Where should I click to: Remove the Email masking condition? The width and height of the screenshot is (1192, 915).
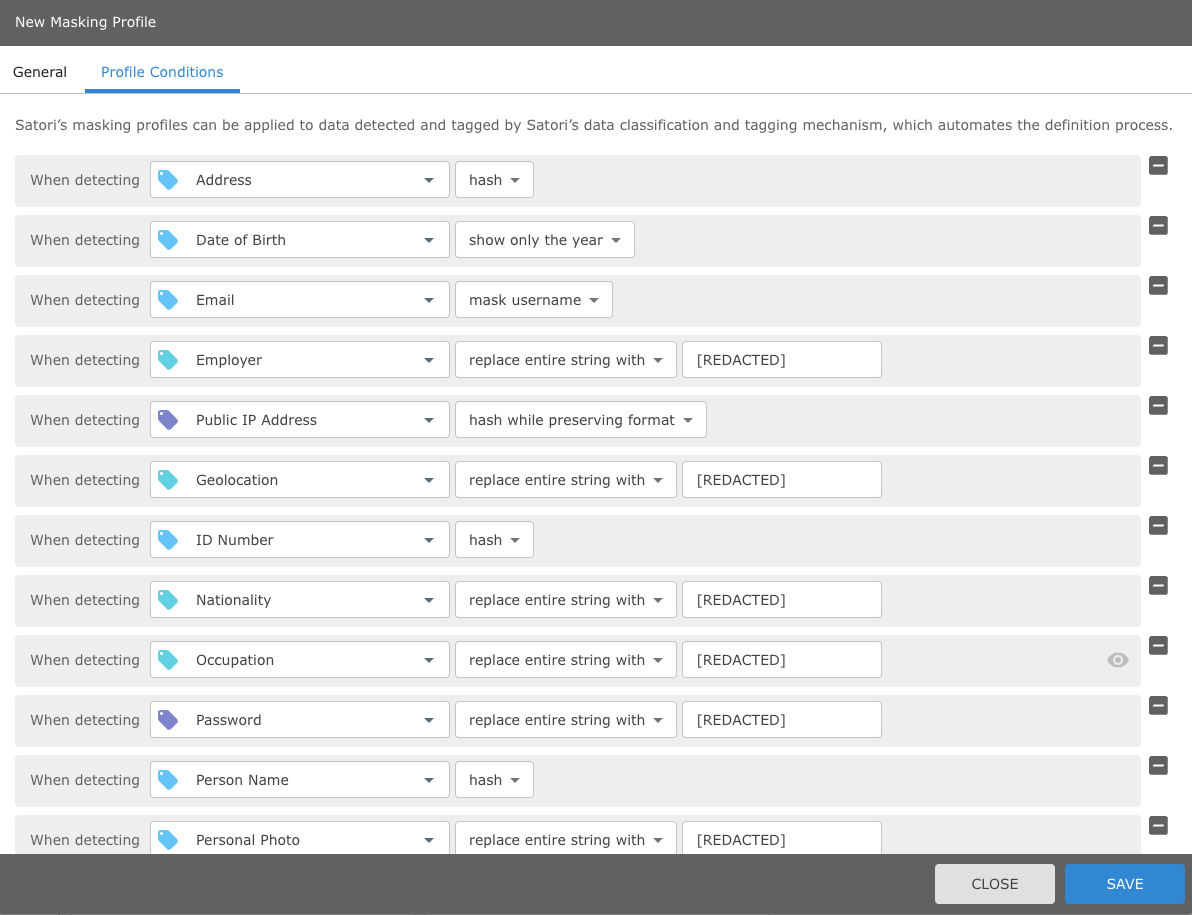pos(1158,286)
